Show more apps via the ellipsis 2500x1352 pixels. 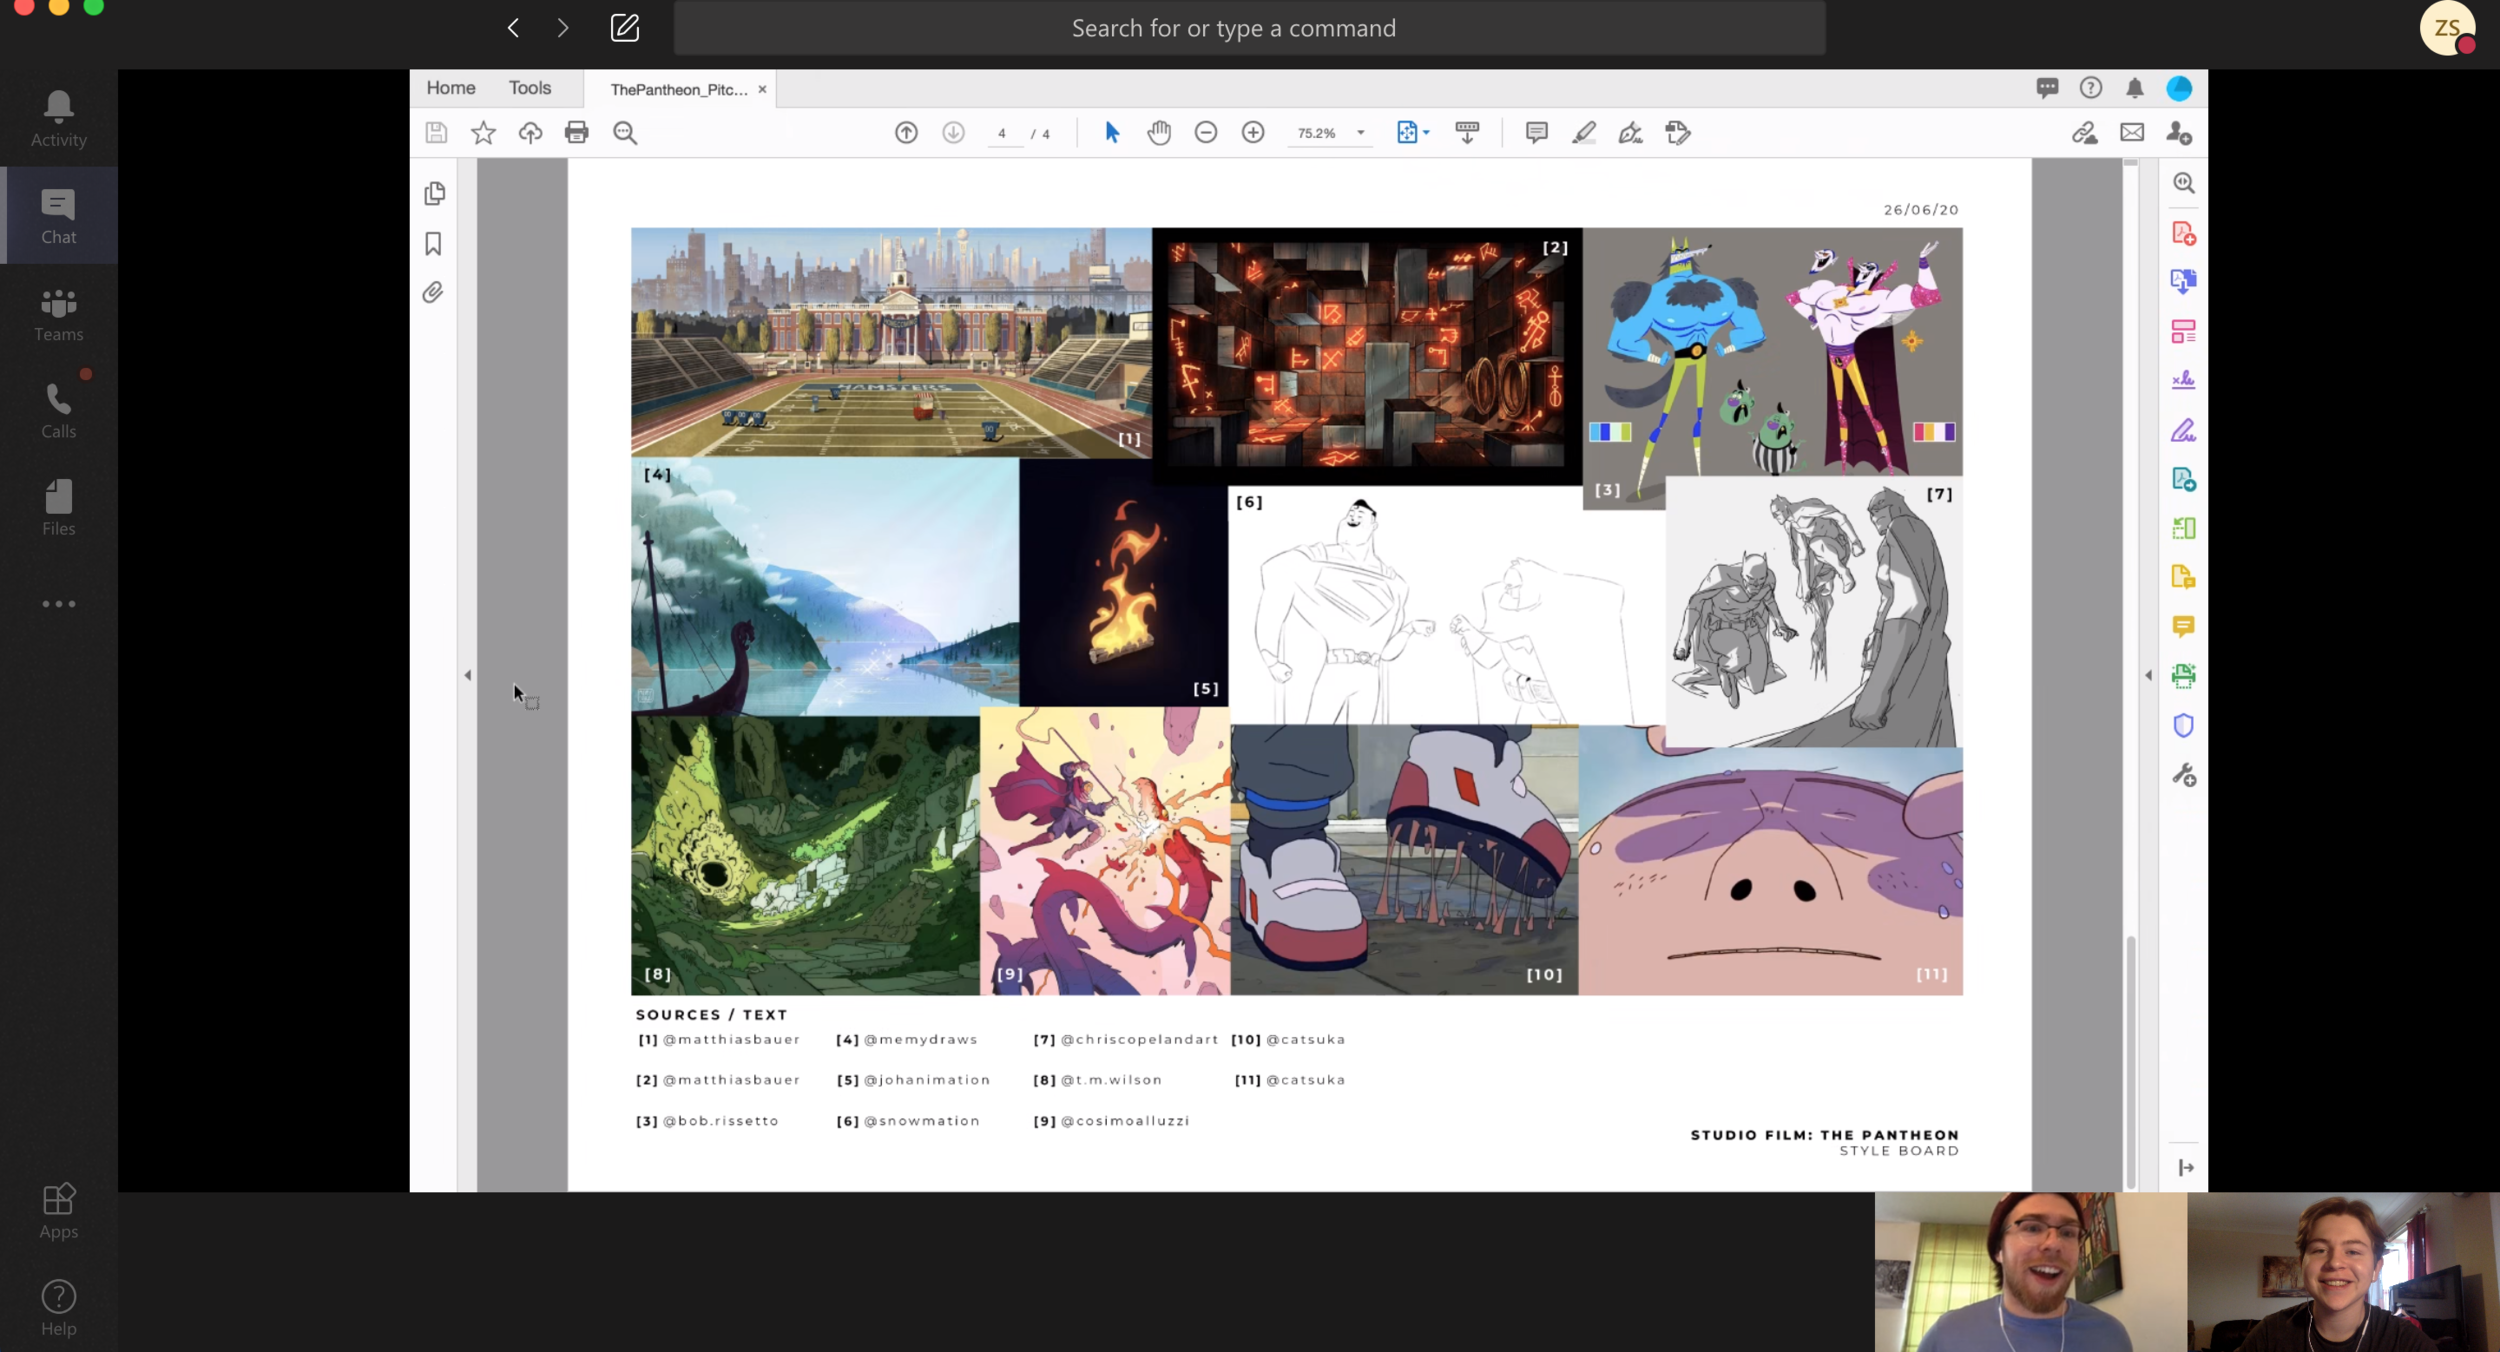click(x=58, y=604)
